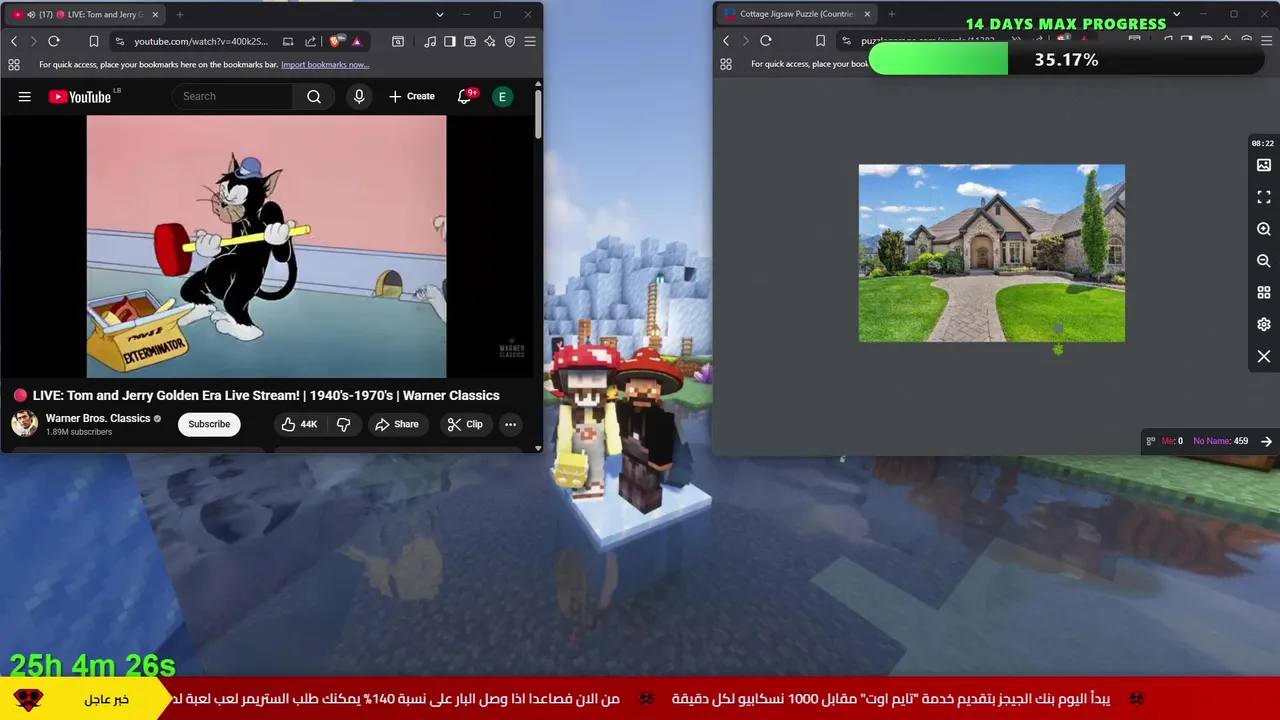Go back in the puzzle browser window

(x=726, y=41)
